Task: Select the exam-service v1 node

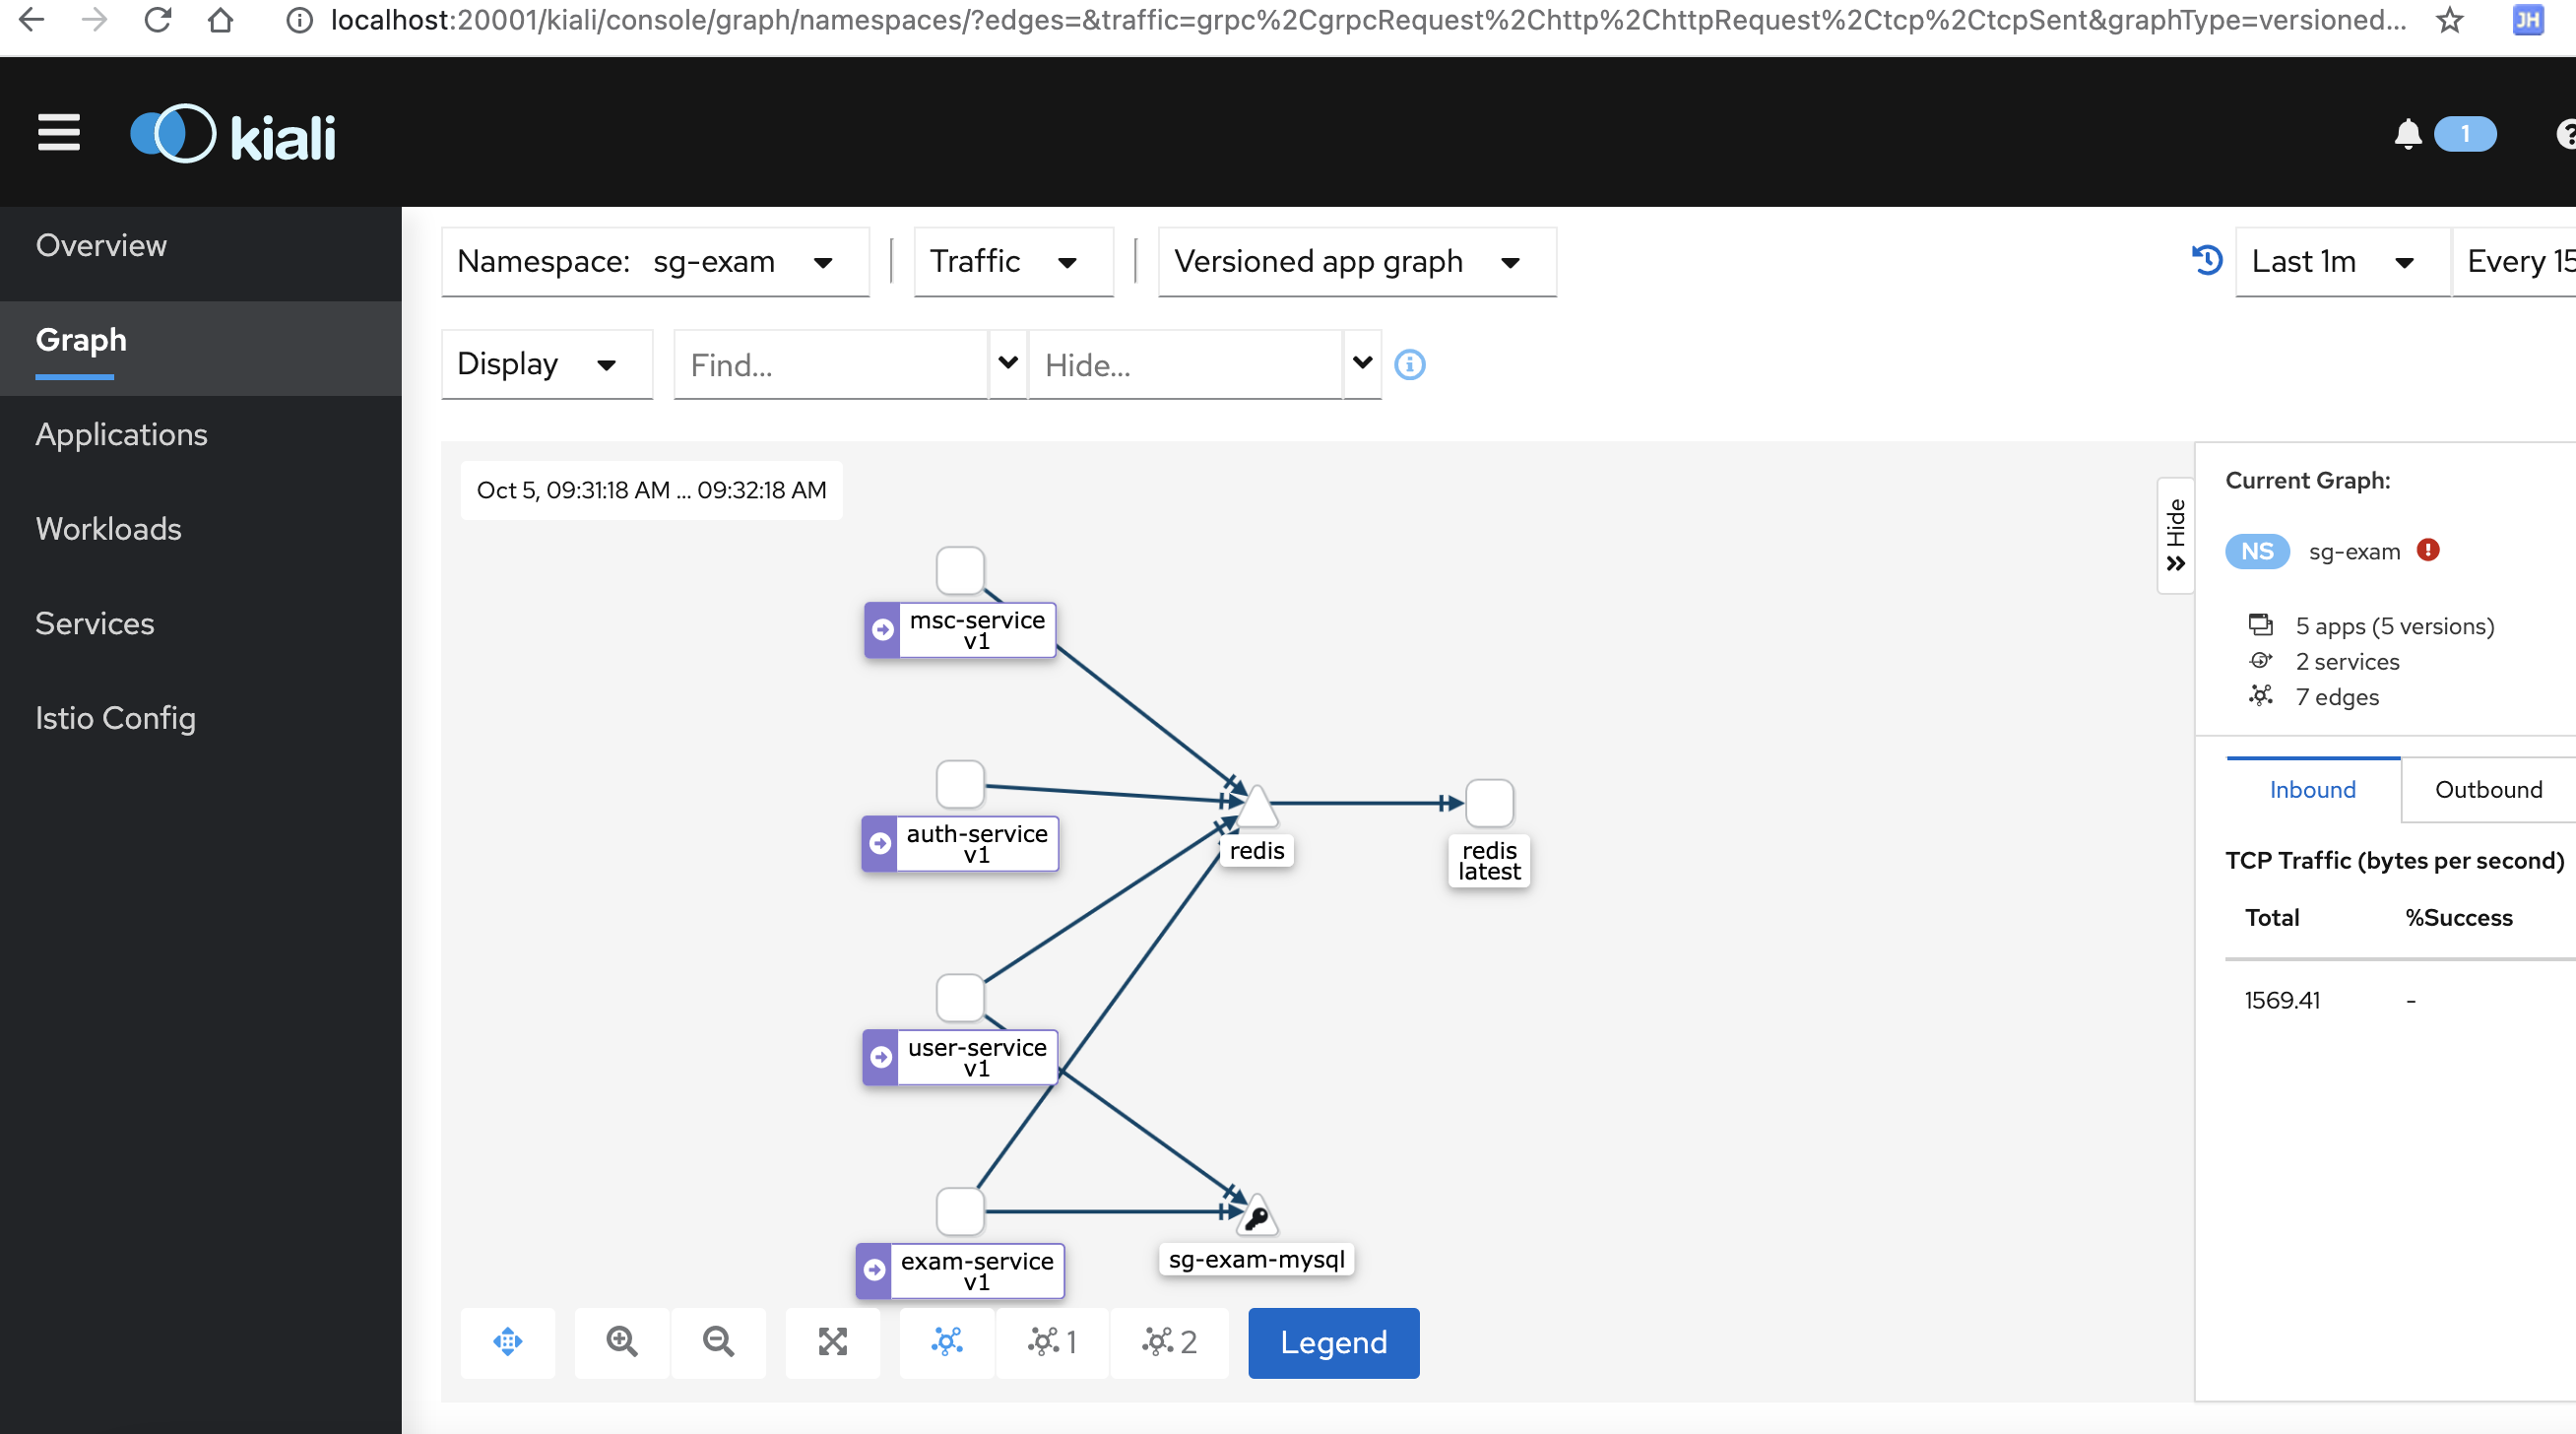Action: tap(960, 1212)
